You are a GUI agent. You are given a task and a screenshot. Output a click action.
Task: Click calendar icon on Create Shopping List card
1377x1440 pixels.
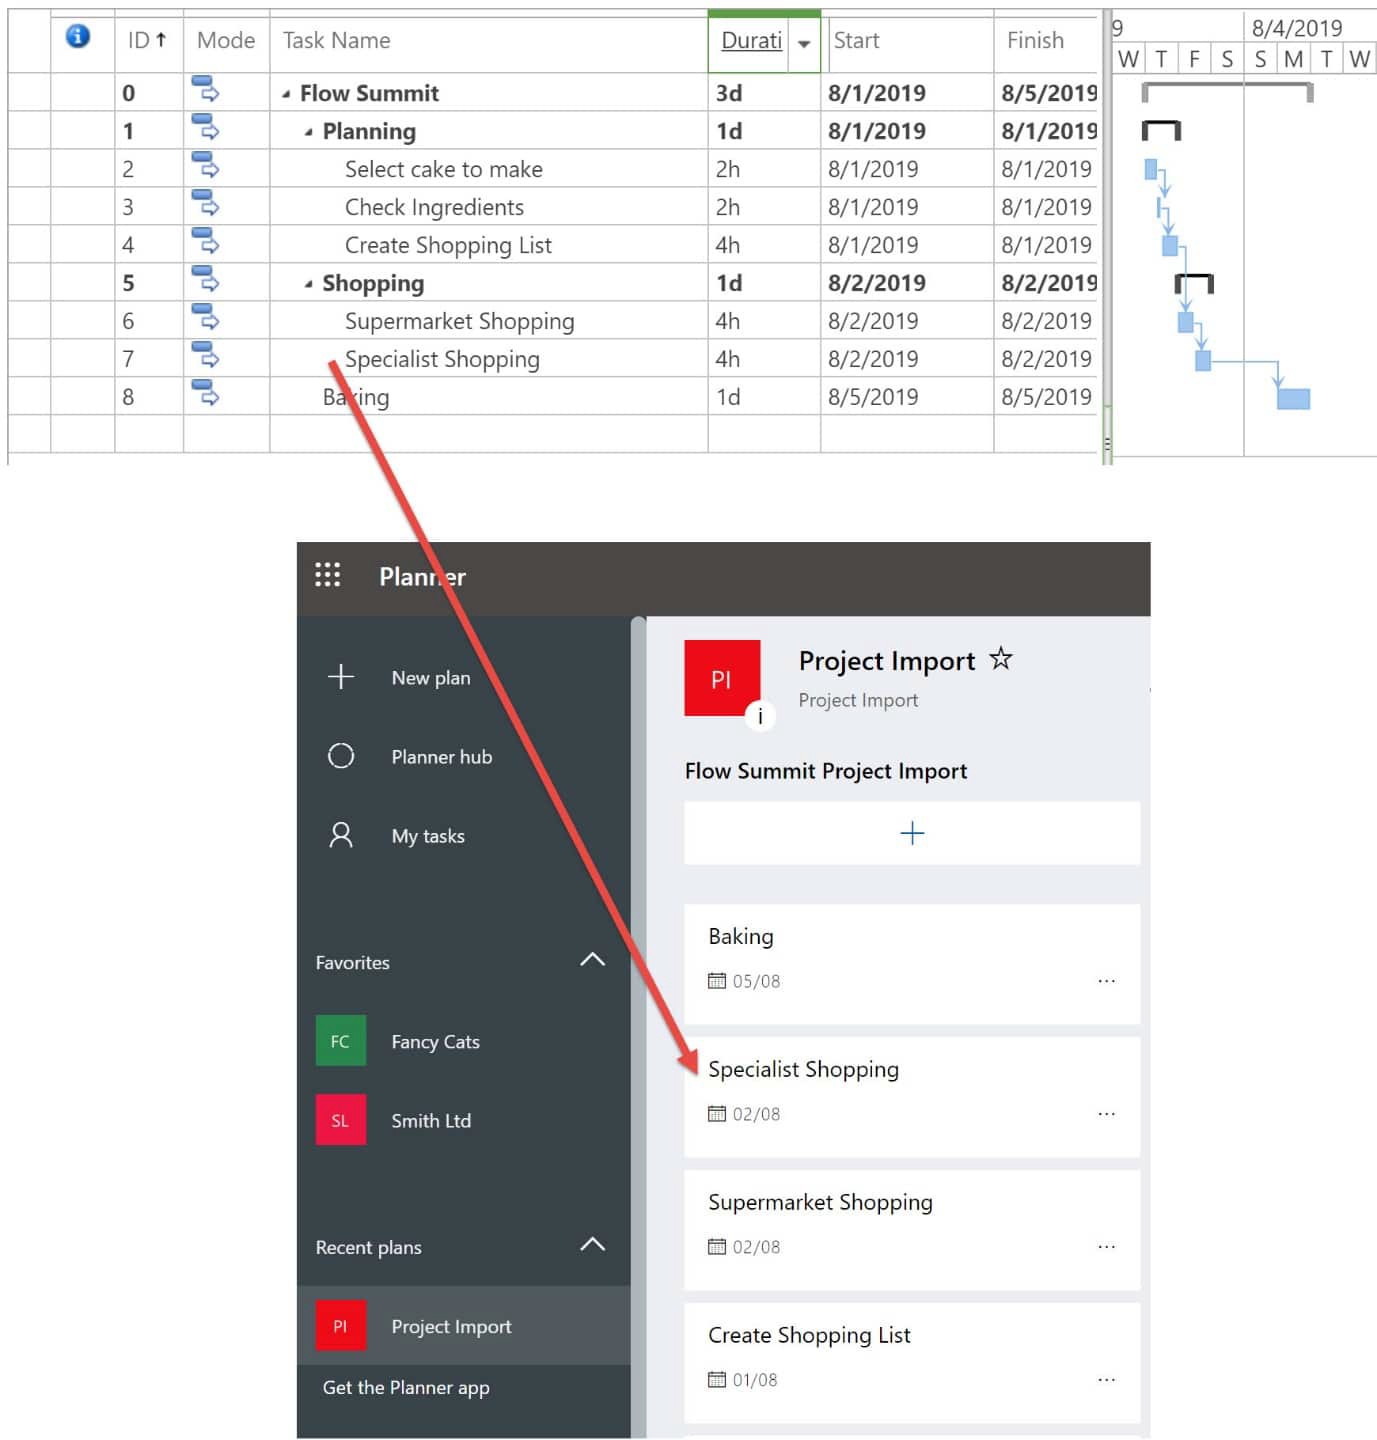pyautogui.click(x=717, y=1380)
